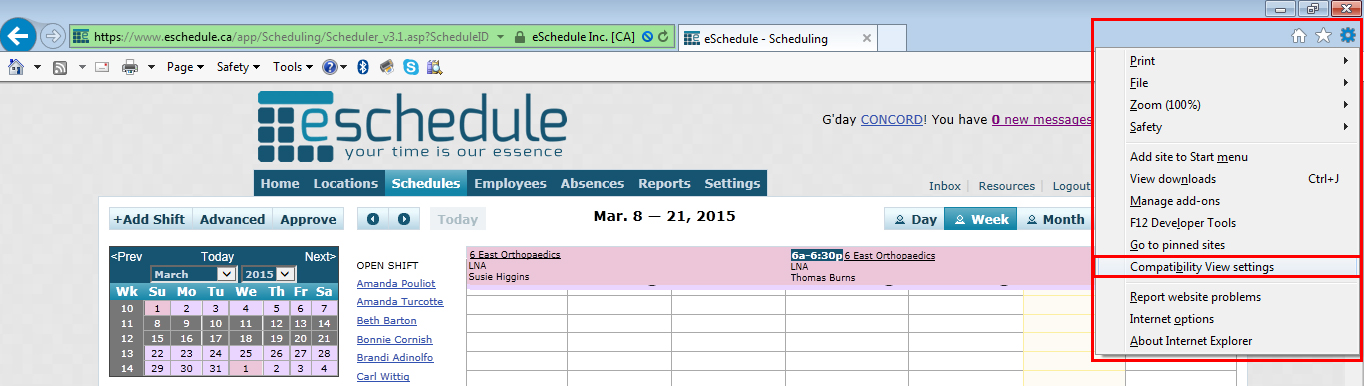This screenshot has height=386, width=1364.
Task: Click the Read mail envelope icon
Action: [101, 67]
